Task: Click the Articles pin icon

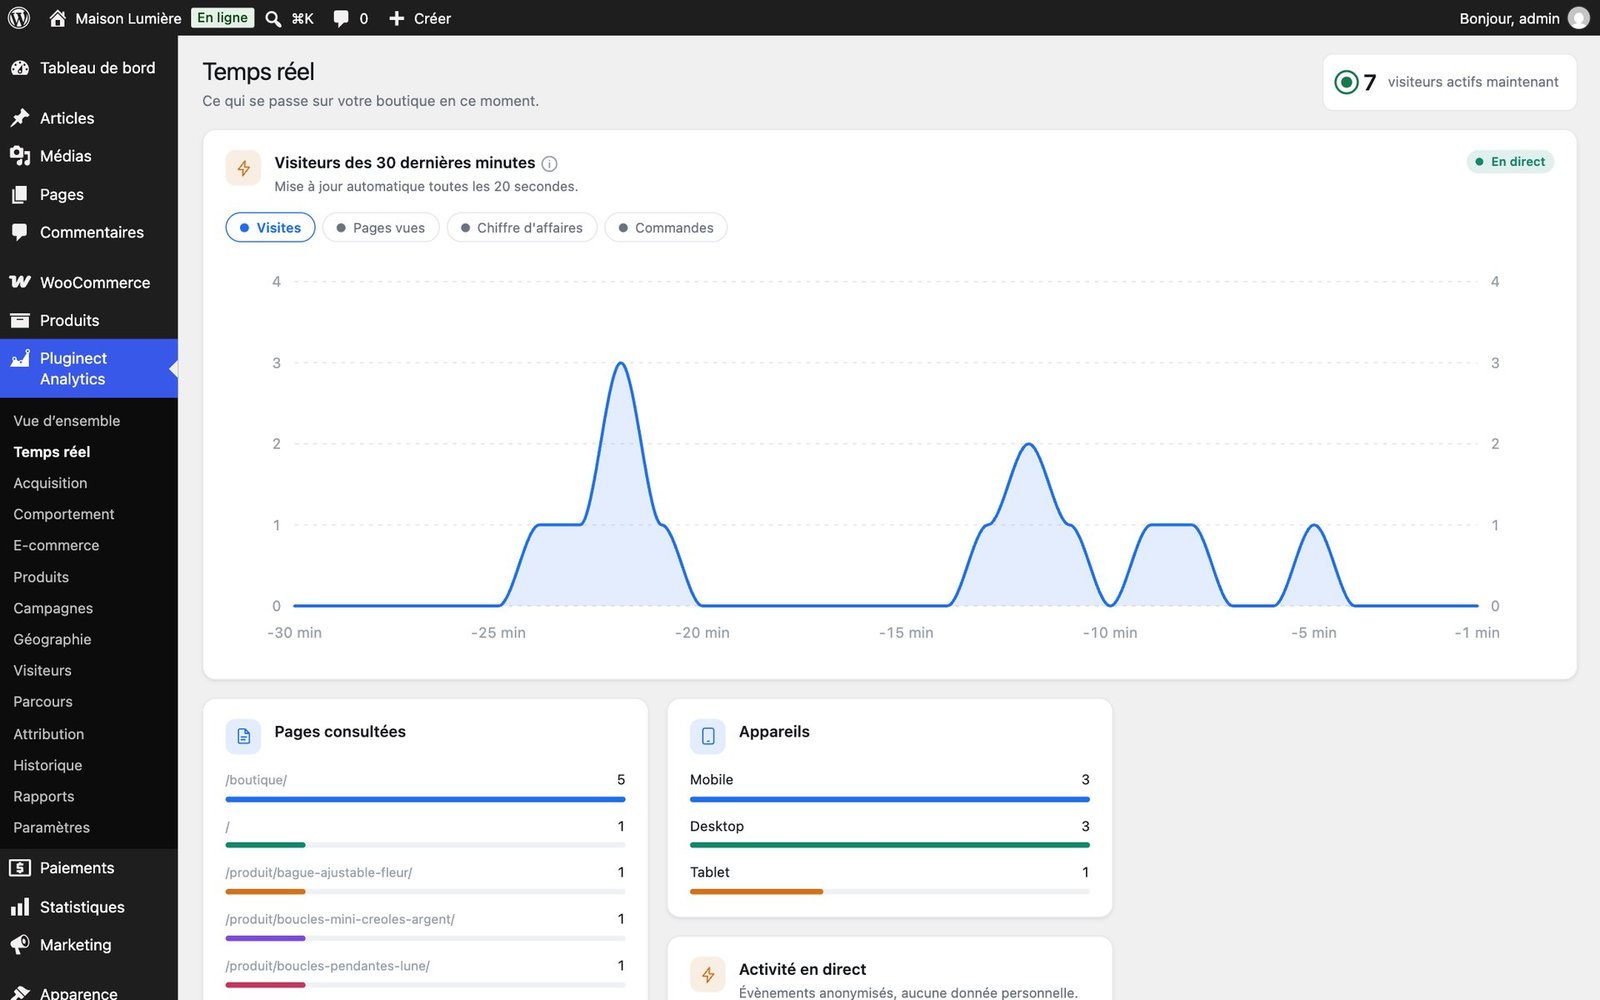Action: pos(20,118)
